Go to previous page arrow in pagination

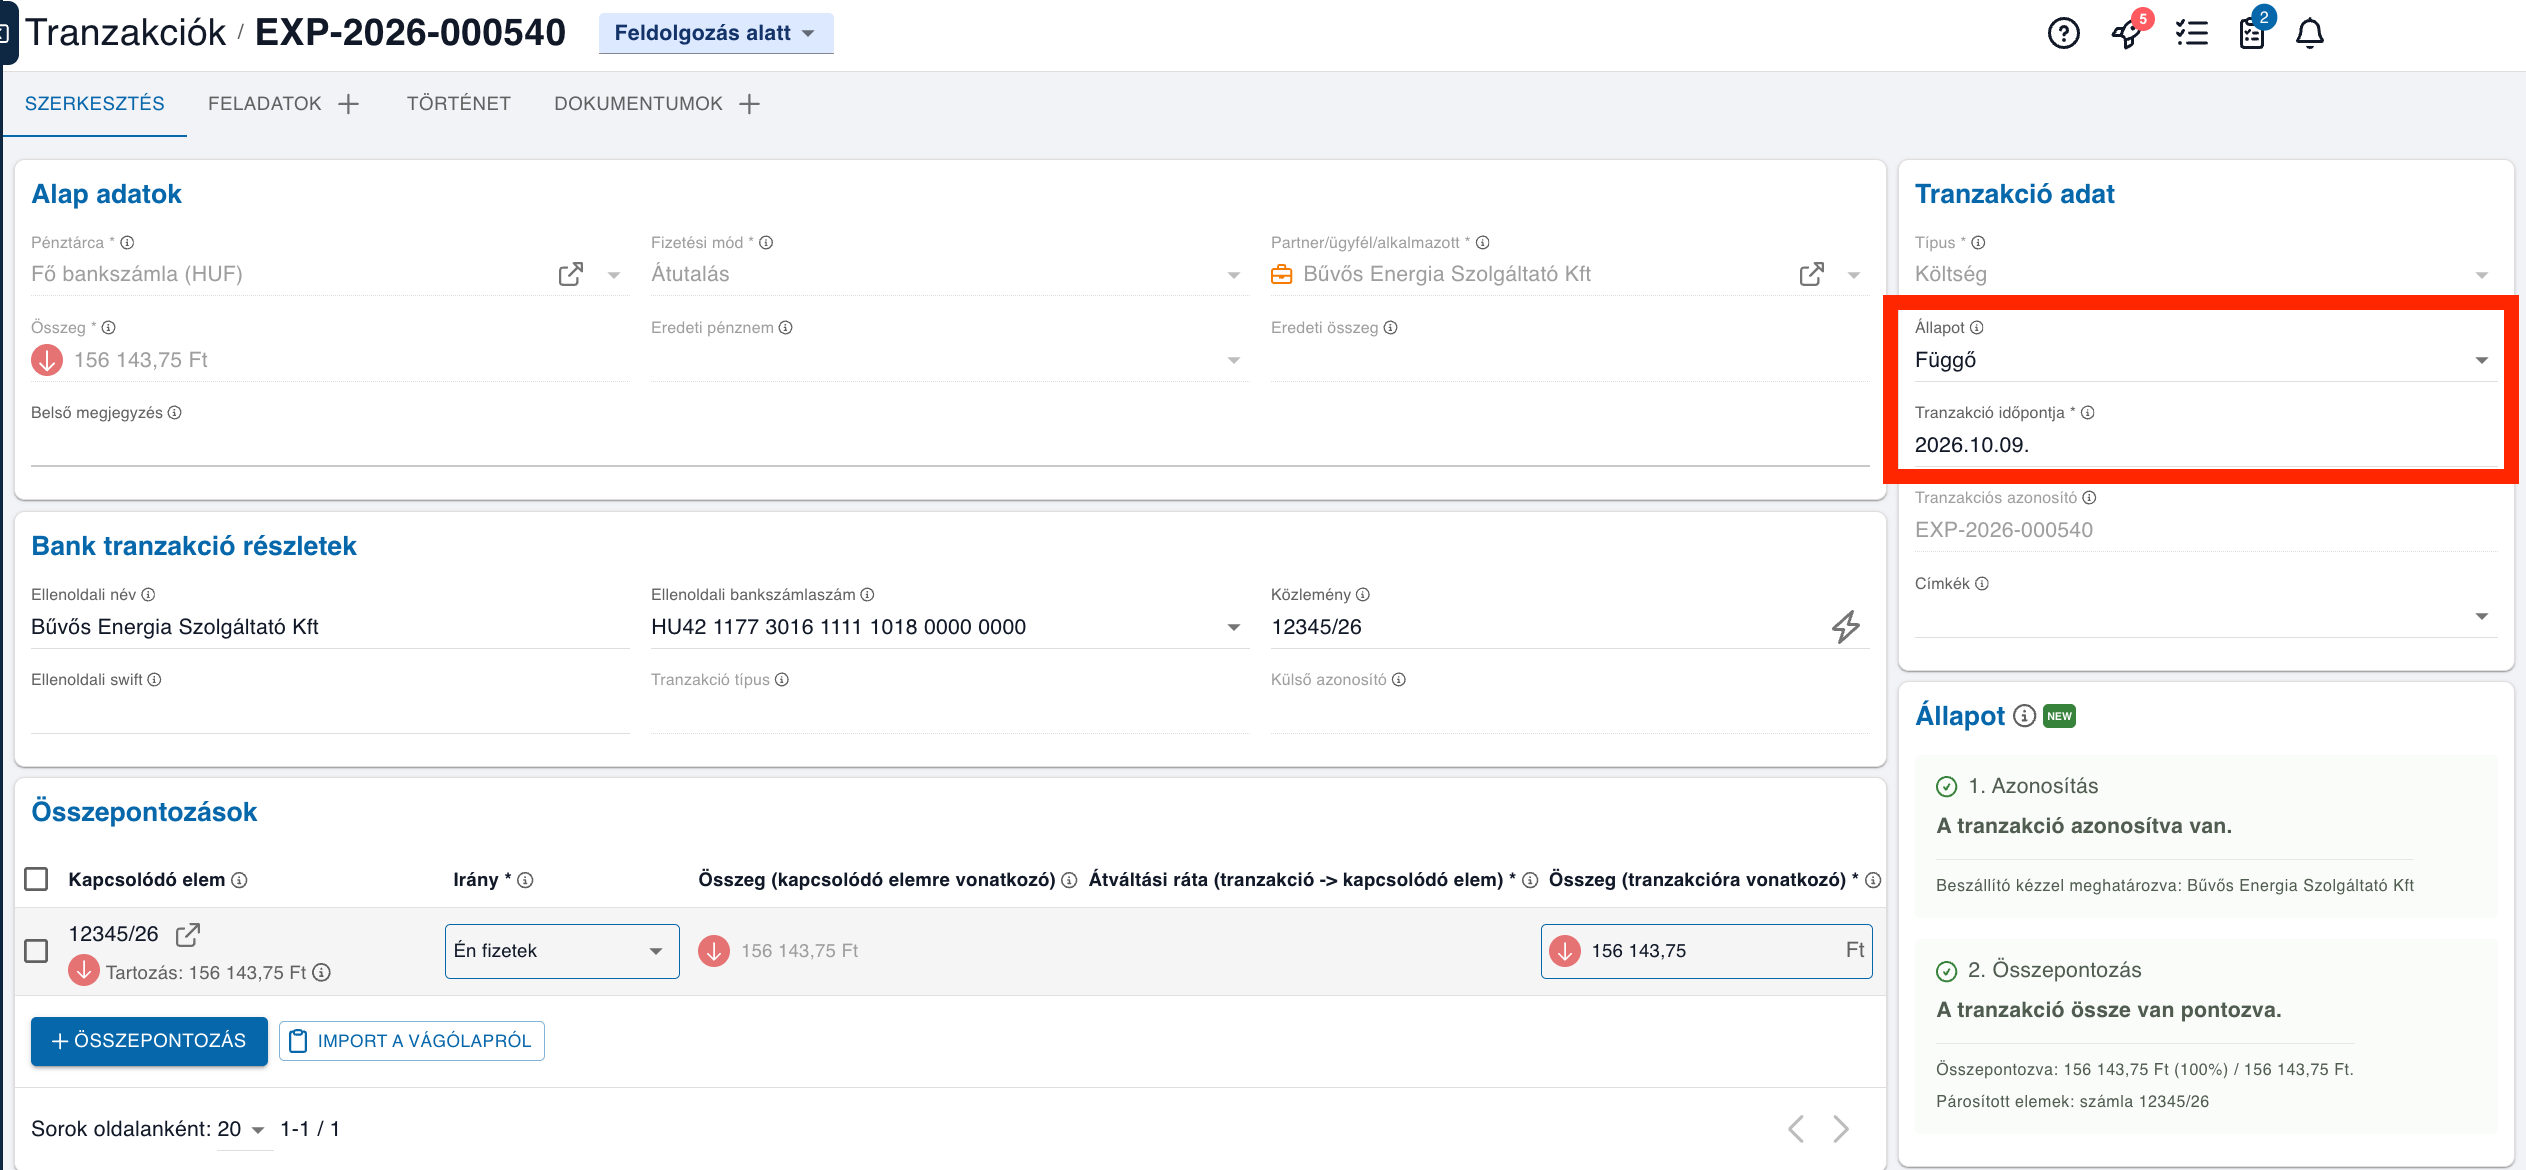[x=1796, y=1129]
